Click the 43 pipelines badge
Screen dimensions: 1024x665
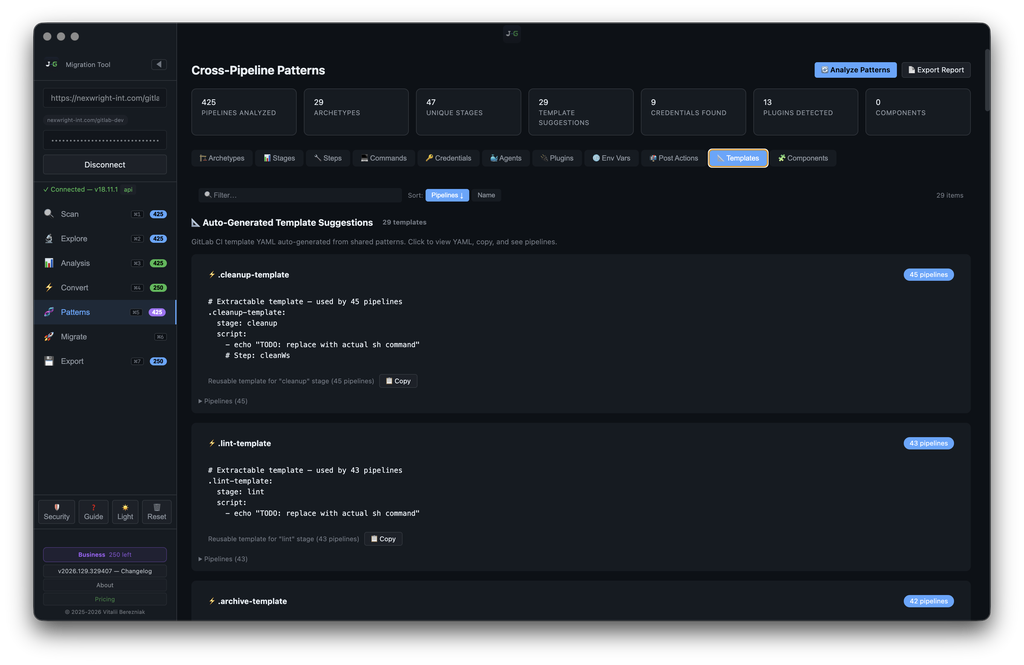tap(929, 444)
